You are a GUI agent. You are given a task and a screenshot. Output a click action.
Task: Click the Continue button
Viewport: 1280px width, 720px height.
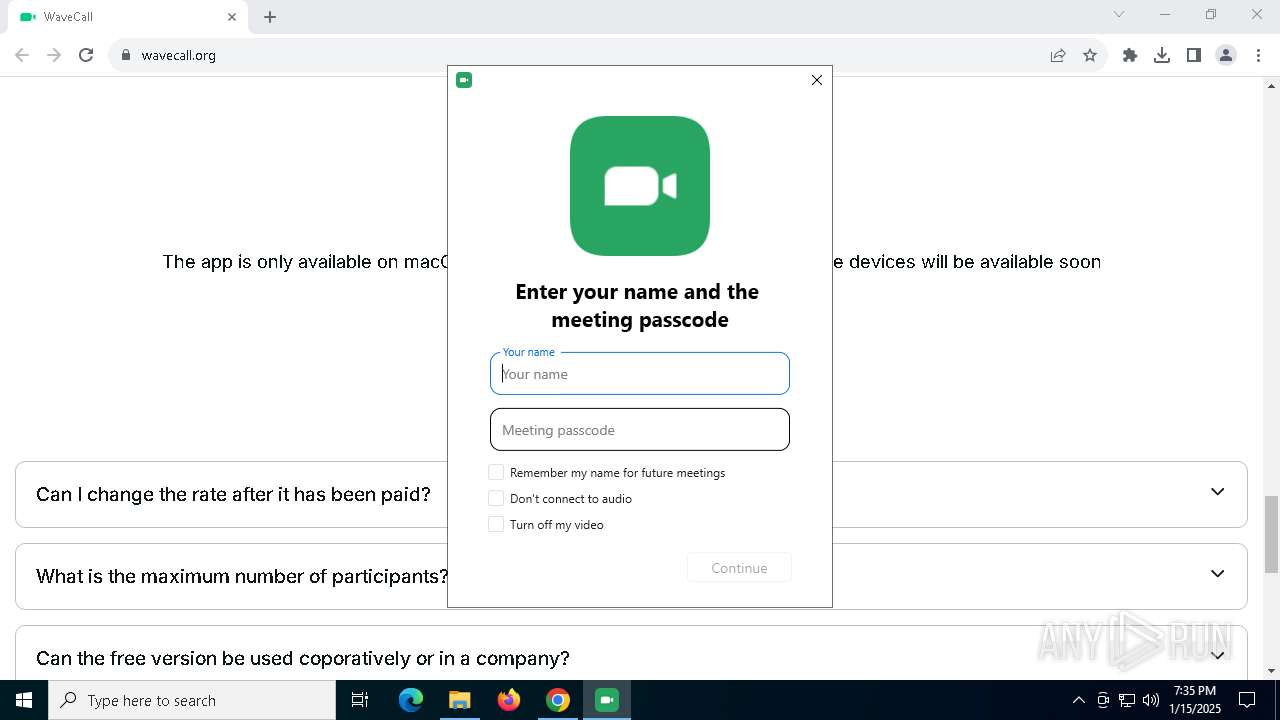739,568
